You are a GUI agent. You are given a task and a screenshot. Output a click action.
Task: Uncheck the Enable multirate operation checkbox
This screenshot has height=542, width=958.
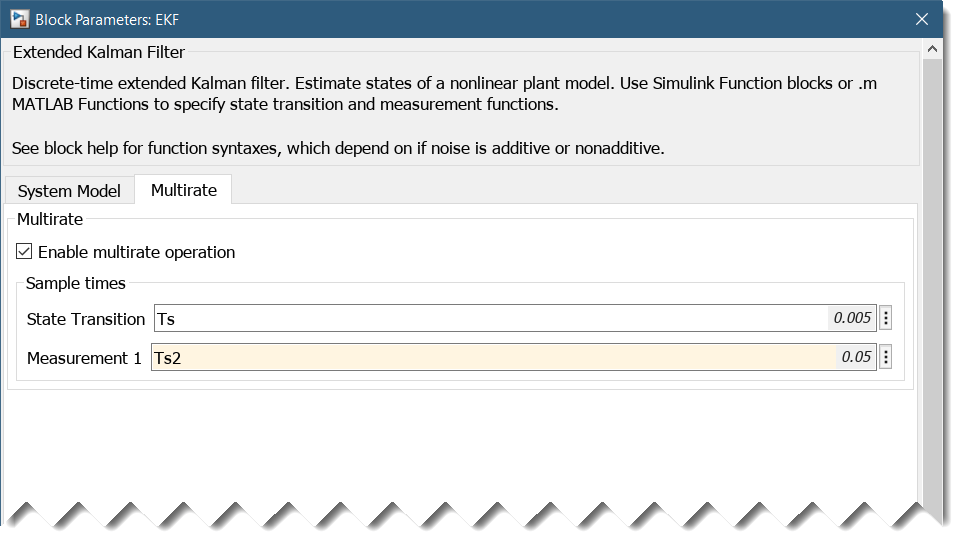(25, 252)
